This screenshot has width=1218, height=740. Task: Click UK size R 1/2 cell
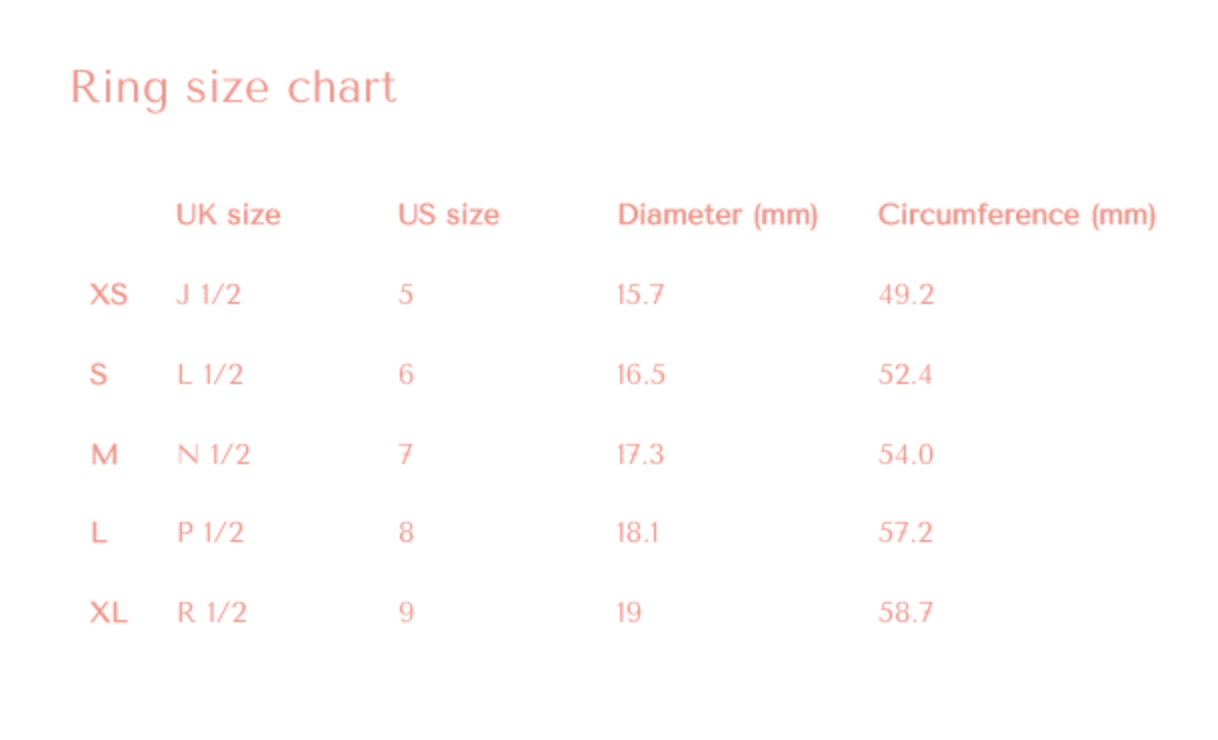211,613
